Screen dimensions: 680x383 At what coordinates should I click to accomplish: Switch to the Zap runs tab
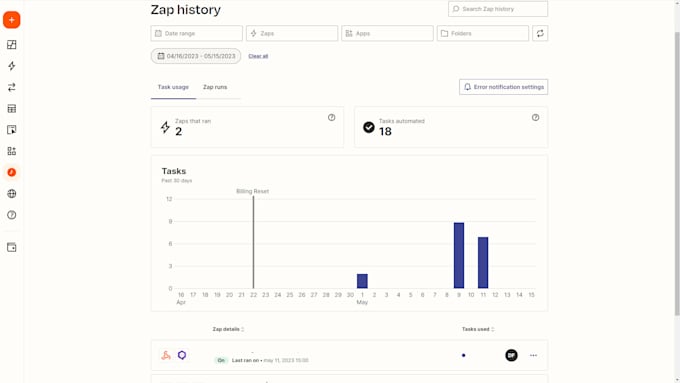pyautogui.click(x=215, y=87)
